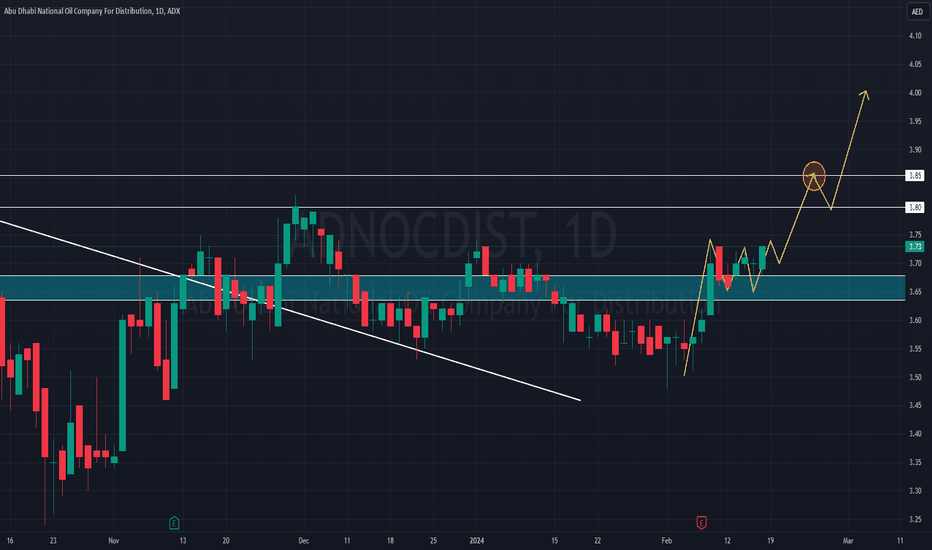Click the 15 date axis label

point(555,540)
